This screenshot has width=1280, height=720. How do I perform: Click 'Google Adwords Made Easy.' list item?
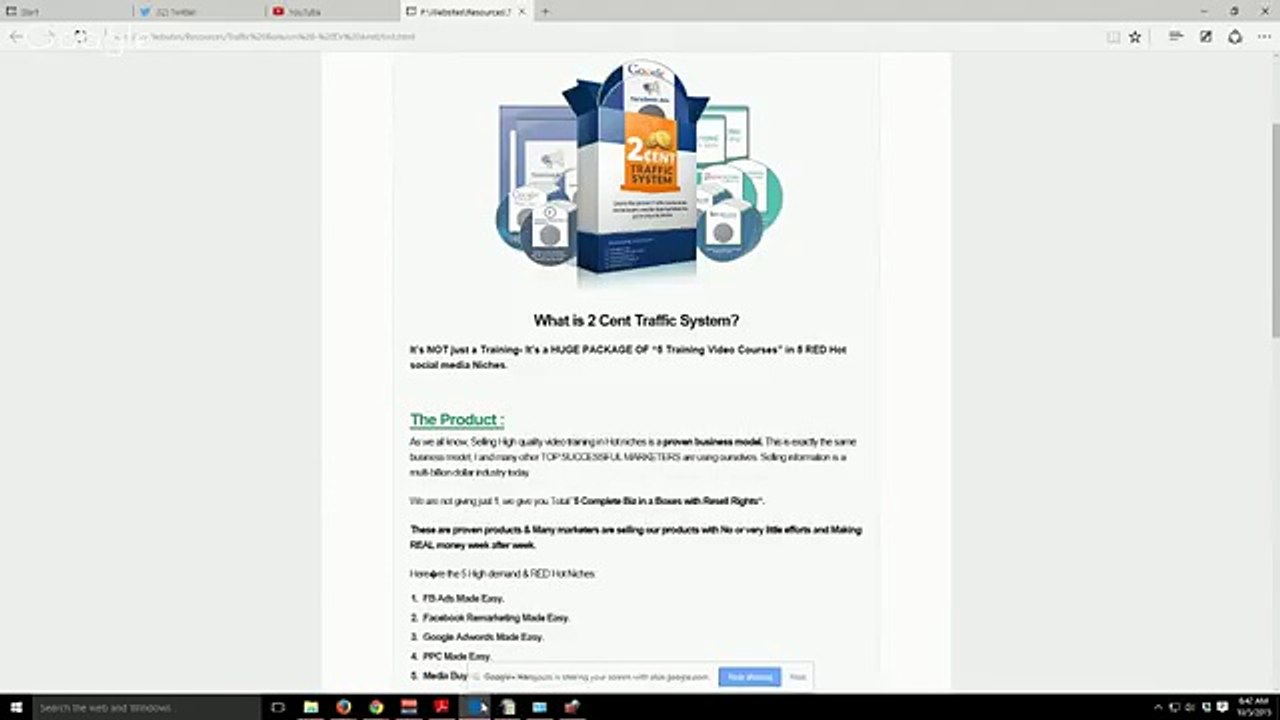coord(483,637)
